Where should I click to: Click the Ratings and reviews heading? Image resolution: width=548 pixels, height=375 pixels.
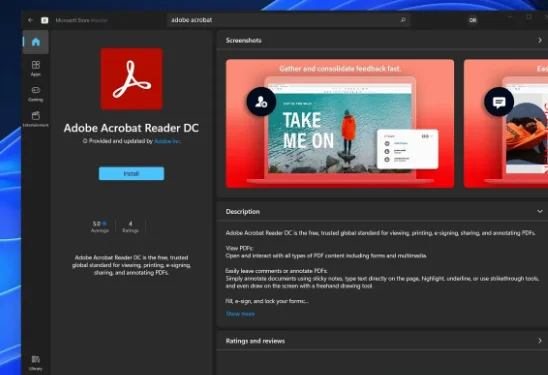pyautogui.click(x=255, y=341)
